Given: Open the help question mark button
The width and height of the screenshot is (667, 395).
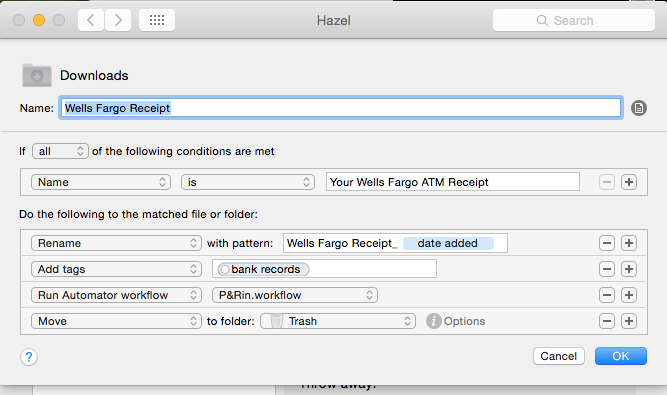Looking at the screenshot, I should click(29, 357).
